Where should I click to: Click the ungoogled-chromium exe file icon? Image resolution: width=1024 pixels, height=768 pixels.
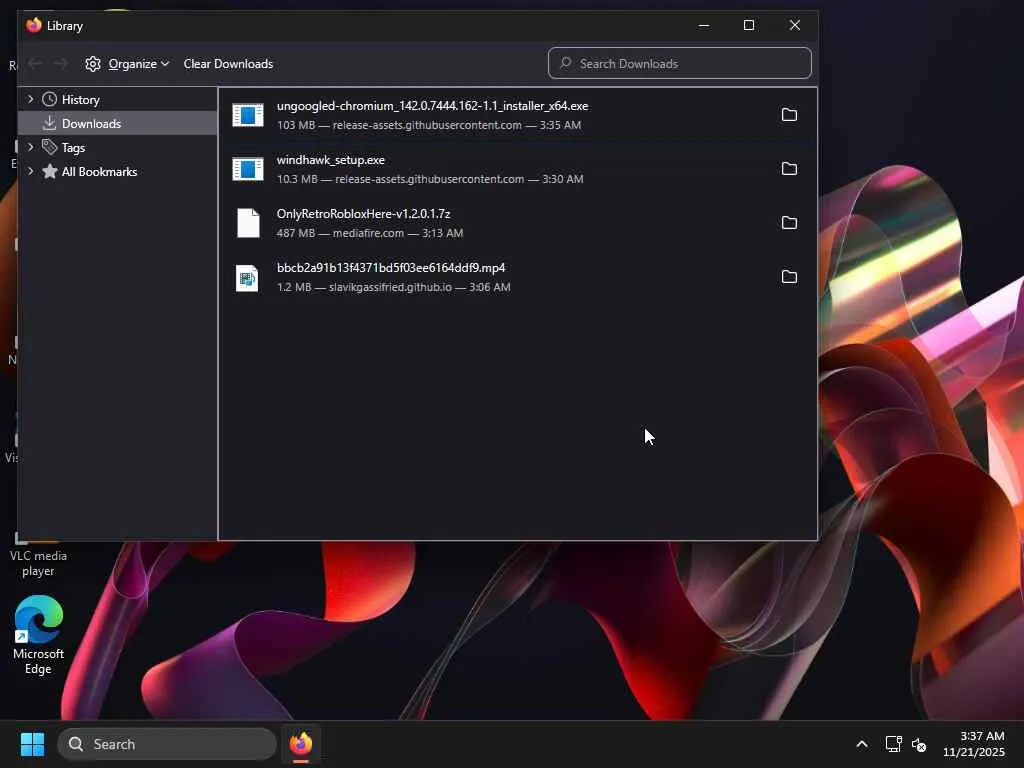(x=248, y=115)
